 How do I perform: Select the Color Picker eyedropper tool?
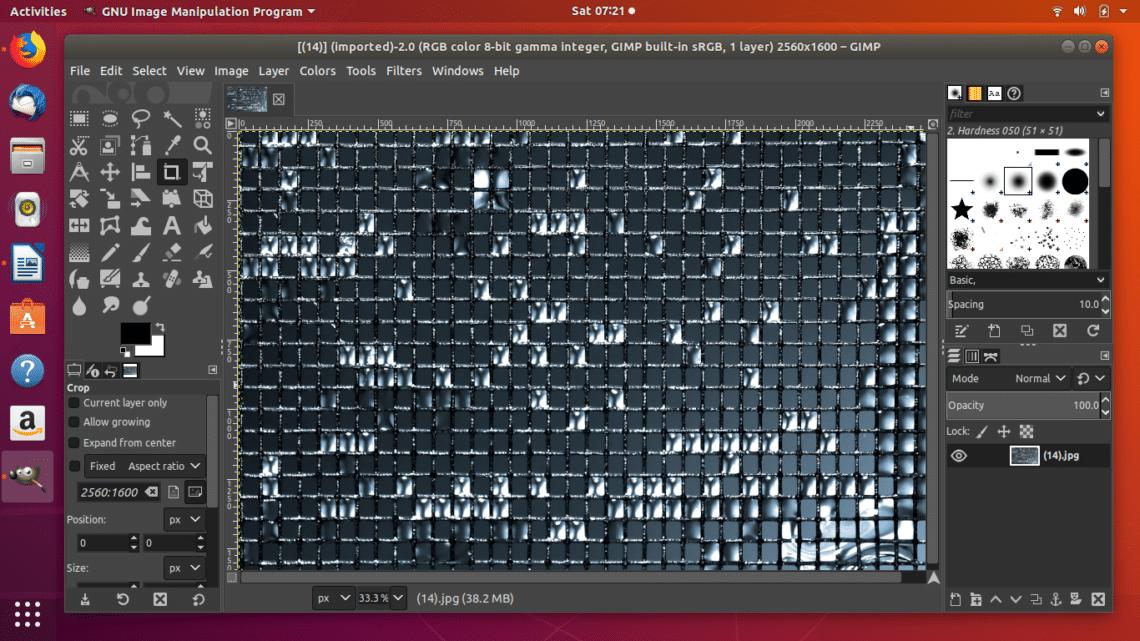(x=172, y=145)
